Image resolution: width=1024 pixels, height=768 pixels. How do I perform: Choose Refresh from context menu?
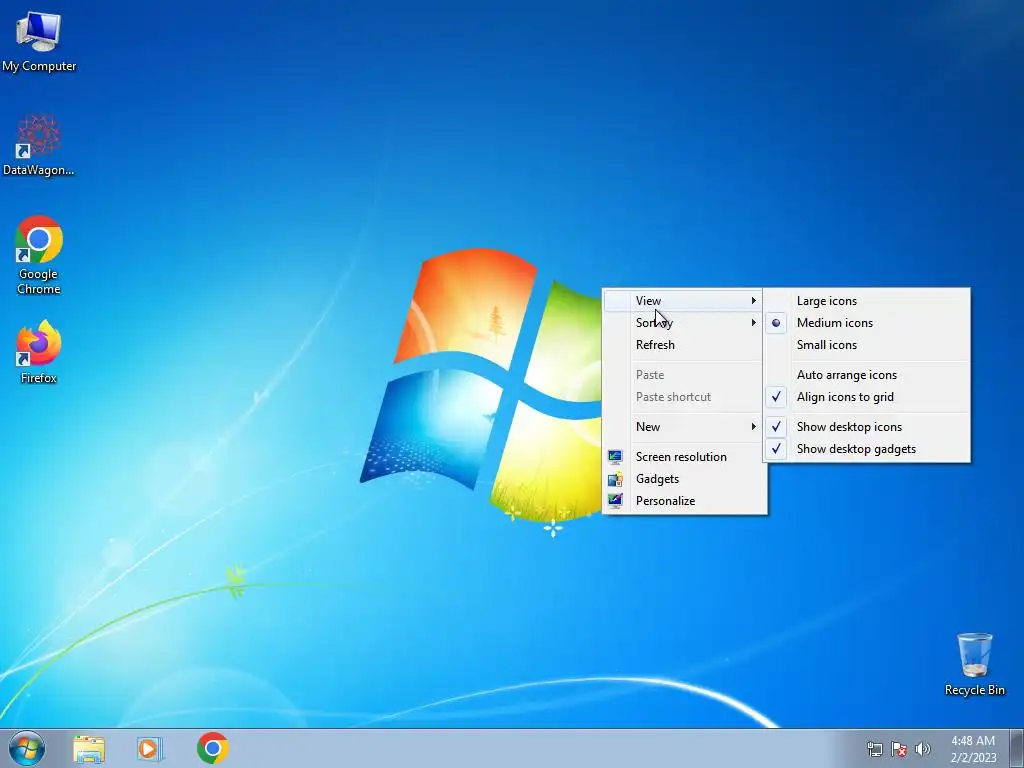(683, 345)
